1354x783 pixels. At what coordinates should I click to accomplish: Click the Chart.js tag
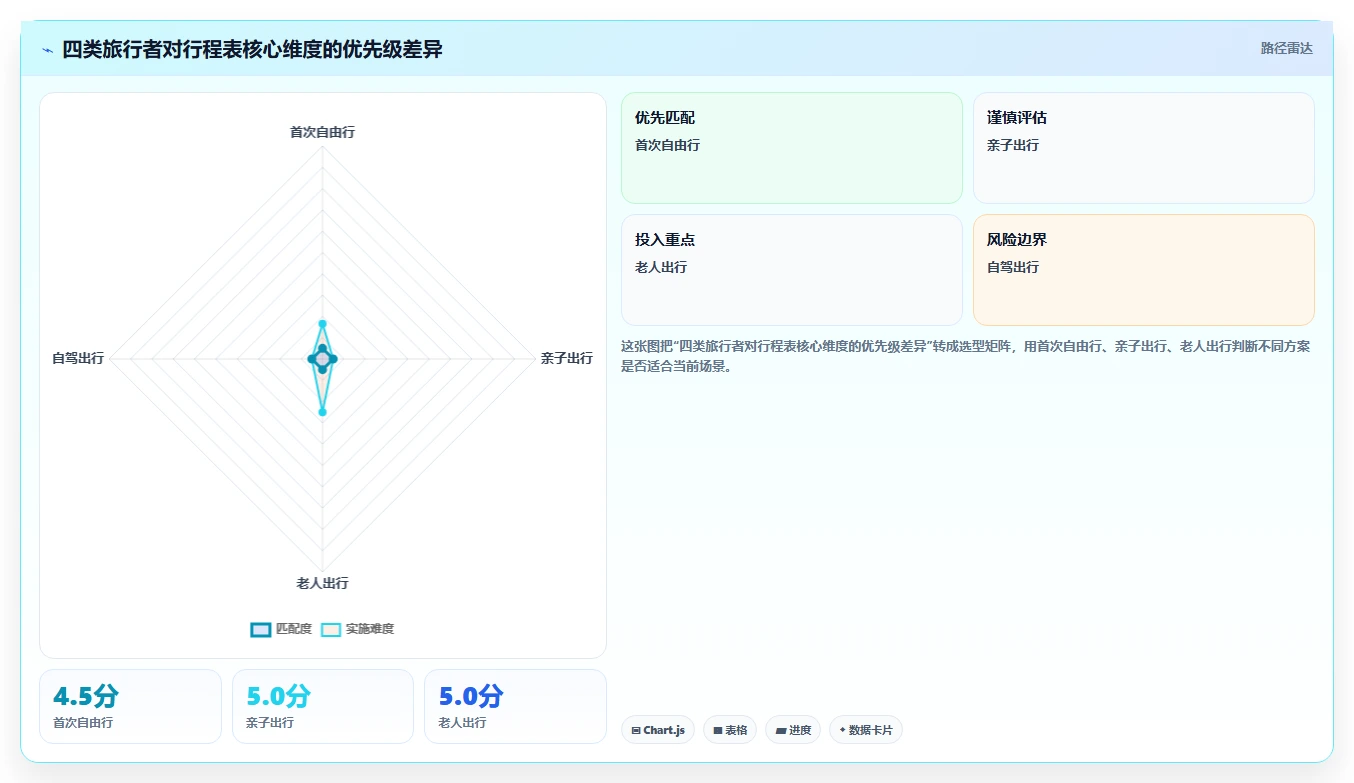(658, 730)
